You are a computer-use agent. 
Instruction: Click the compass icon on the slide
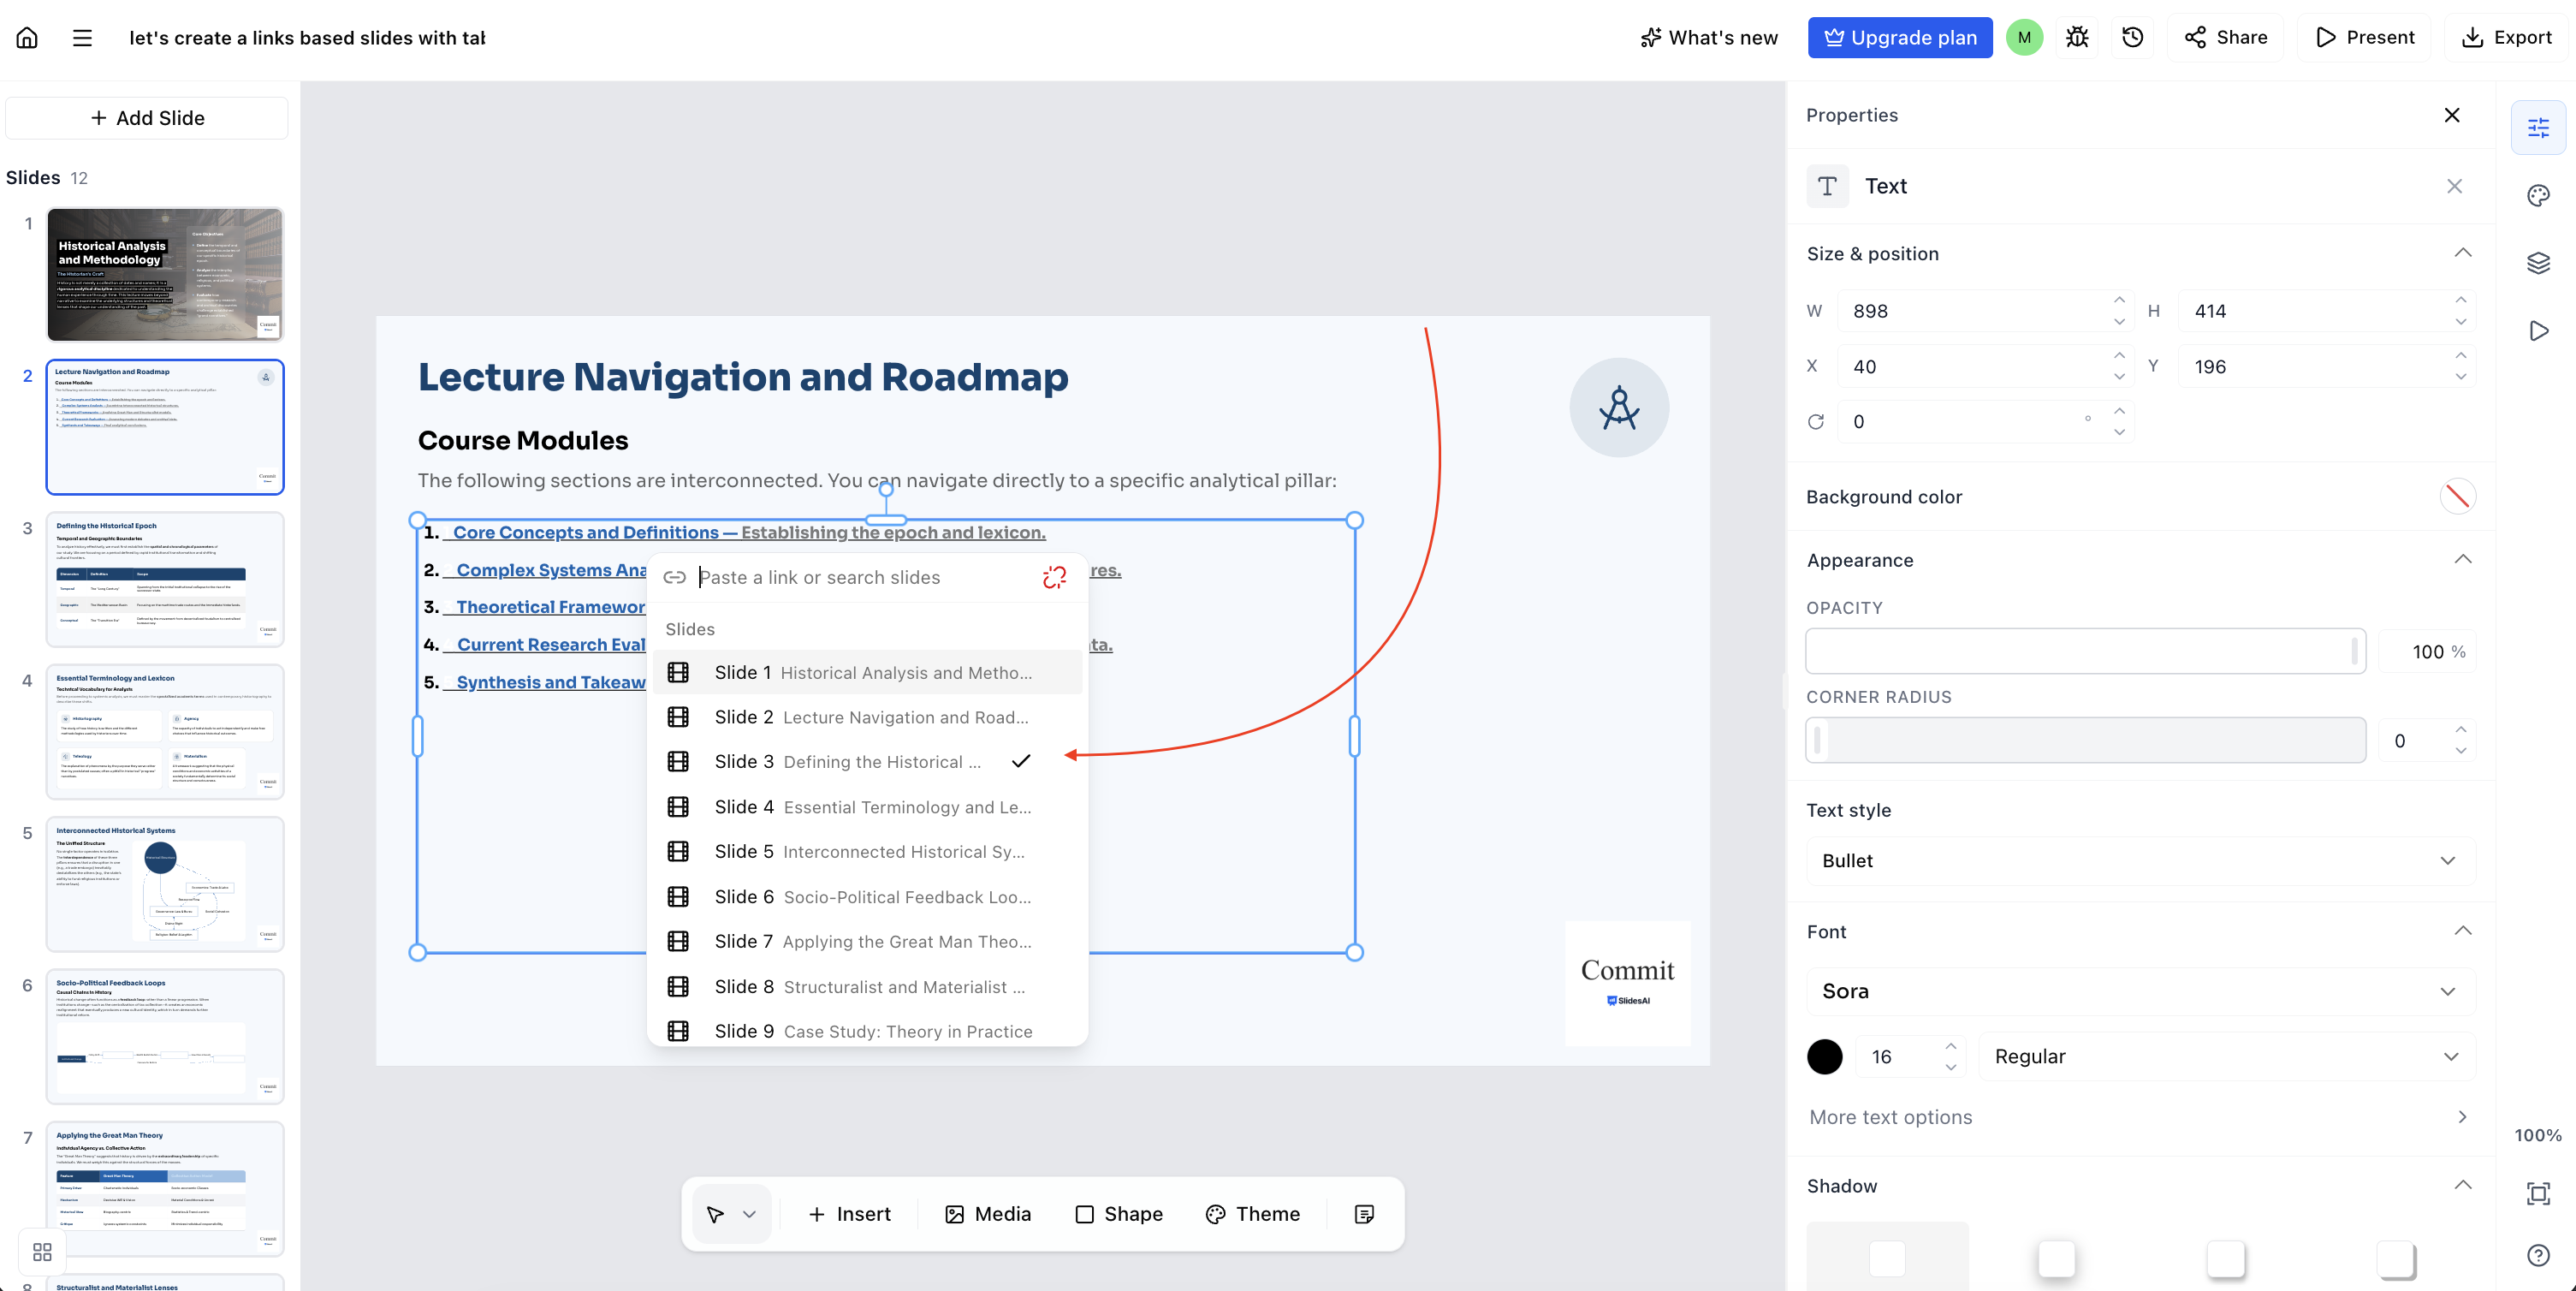point(1619,408)
